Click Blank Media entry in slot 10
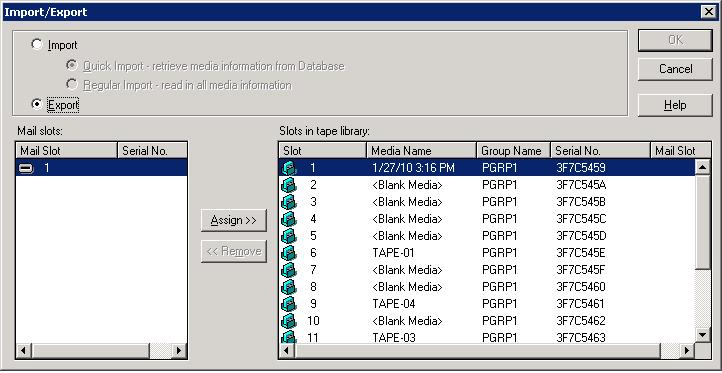 click(407, 321)
